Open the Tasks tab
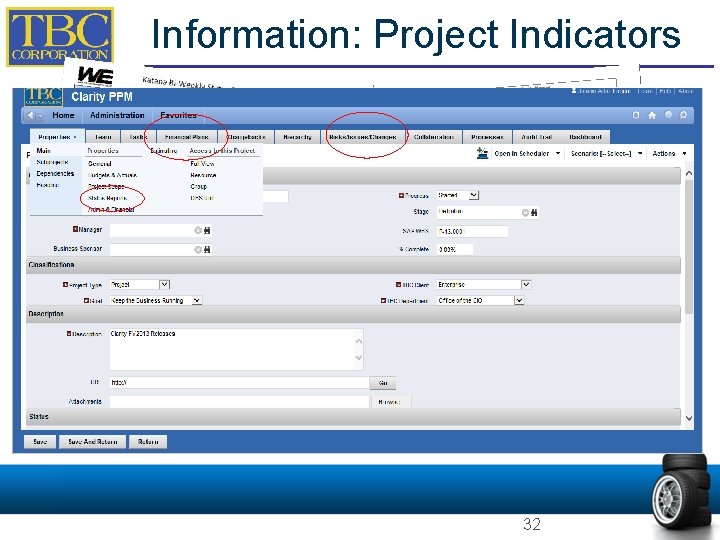This screenshot has height=540, width=720. point(138,137)
